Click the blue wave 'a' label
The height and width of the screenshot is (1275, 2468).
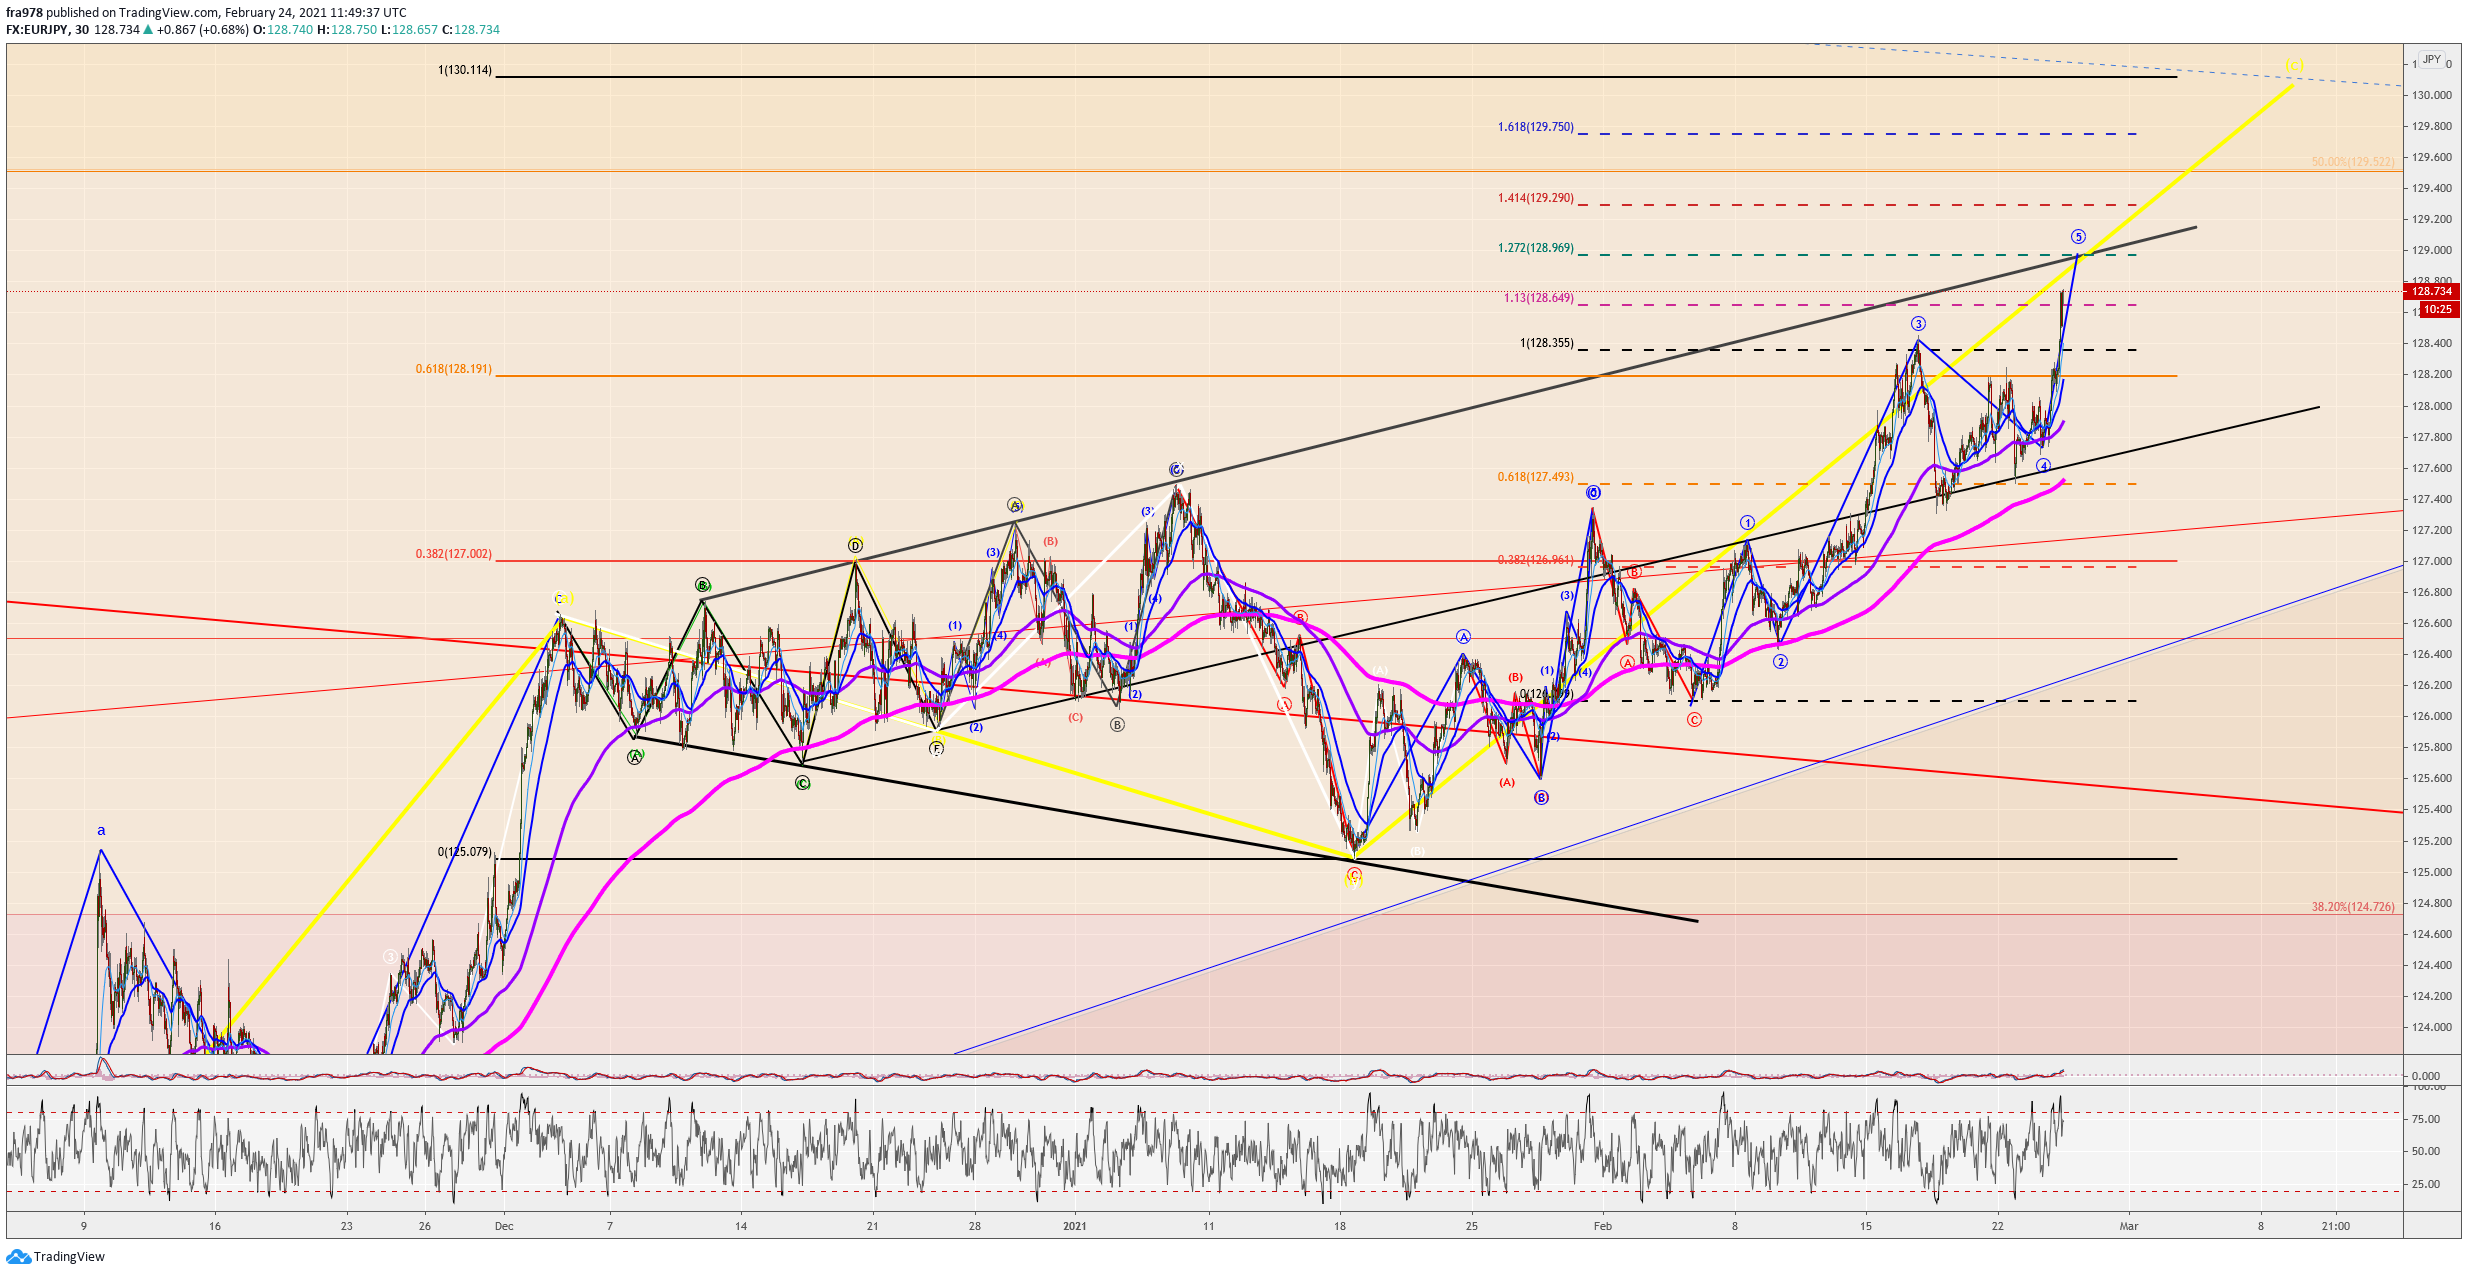coord(101,831)
